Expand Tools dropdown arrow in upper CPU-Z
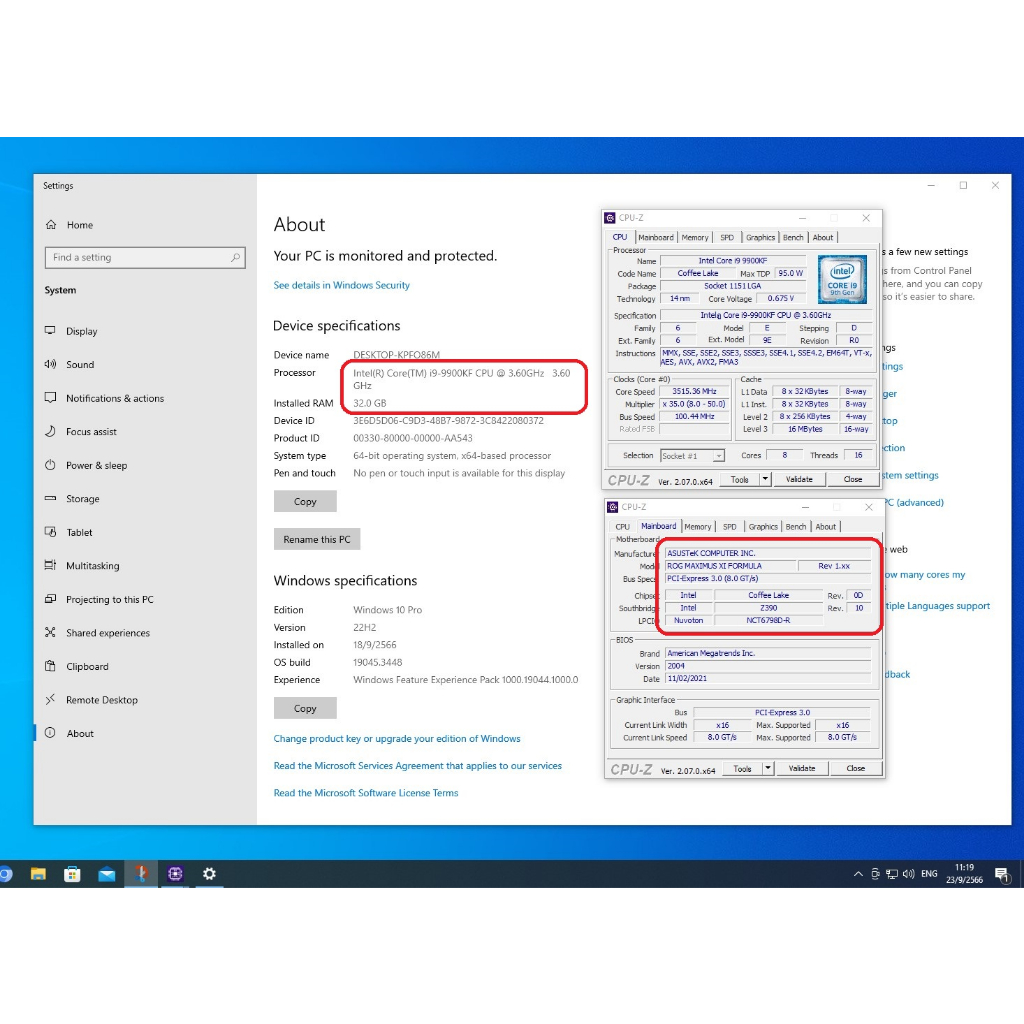Image resolution: width=1024 pixels, height=1024 pixels. (765, 480)
